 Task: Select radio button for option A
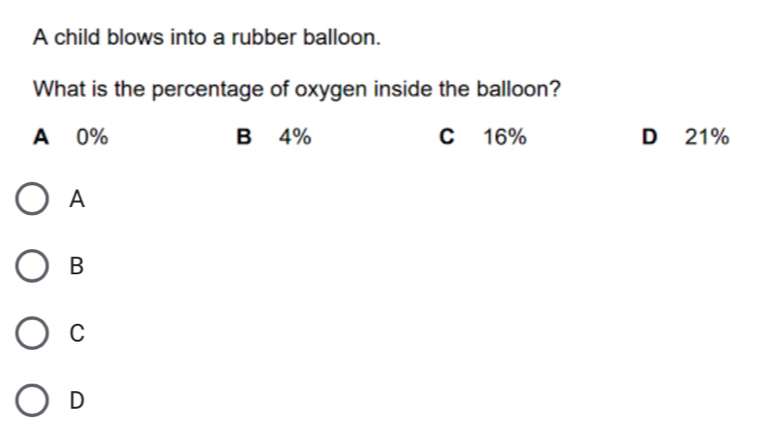[33, 199]
